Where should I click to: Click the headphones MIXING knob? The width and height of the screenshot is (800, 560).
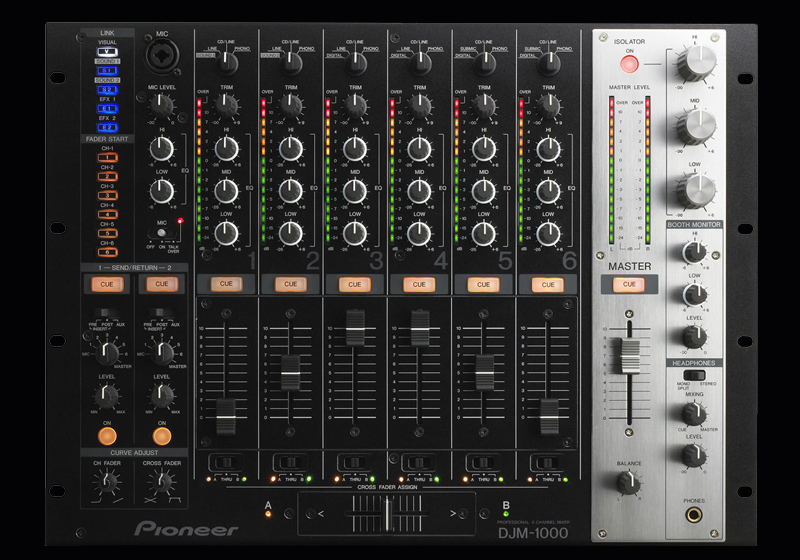coord(694,413)
